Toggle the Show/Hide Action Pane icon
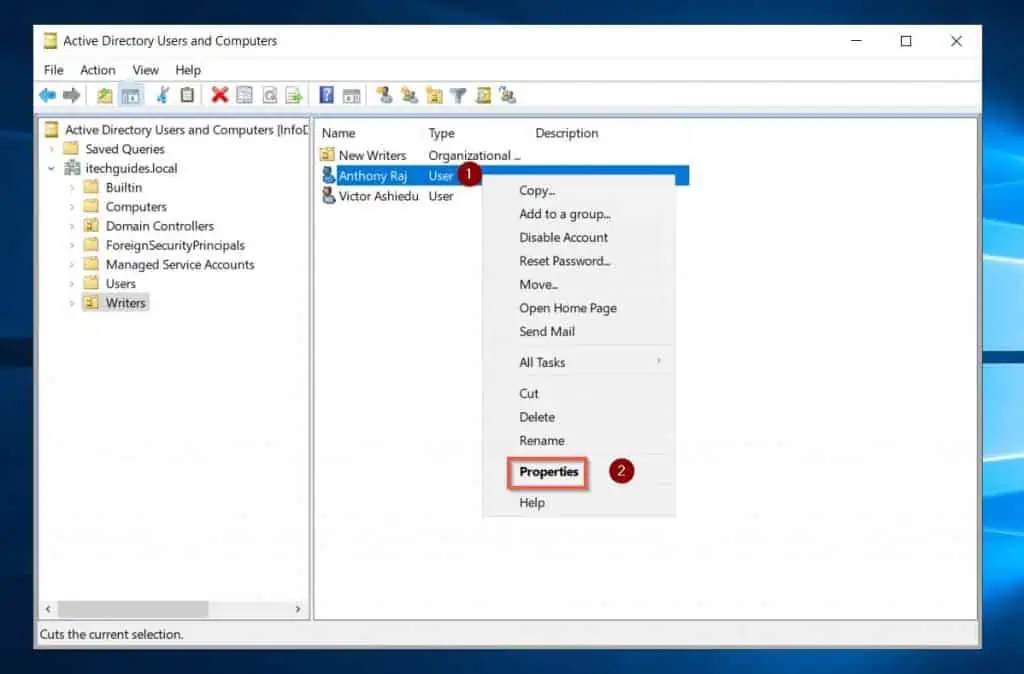This screenshot has width=1024, height=674. (351, 95)
